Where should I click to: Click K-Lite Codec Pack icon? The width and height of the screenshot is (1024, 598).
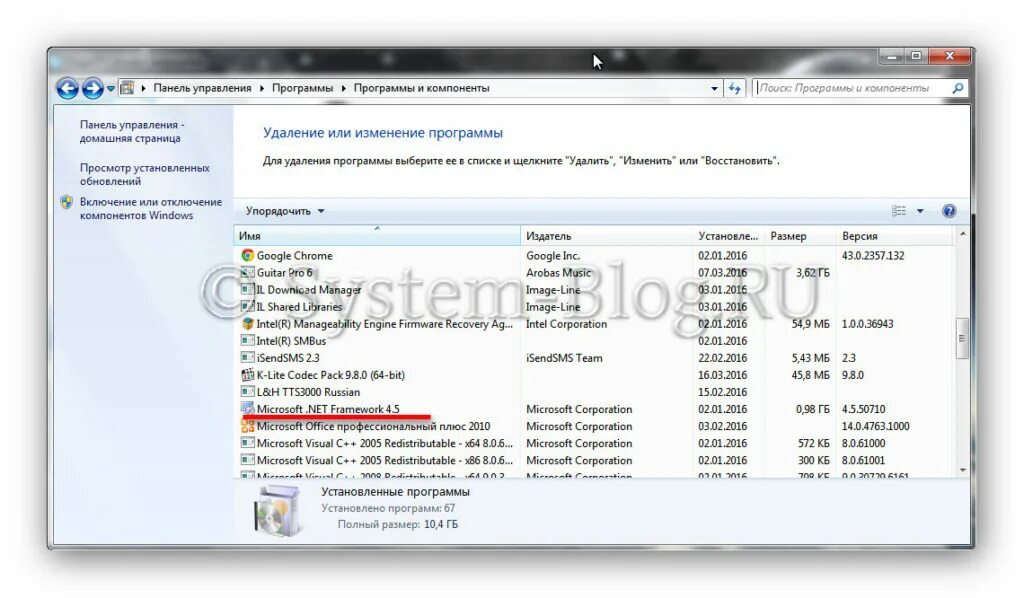coord(248,375)
